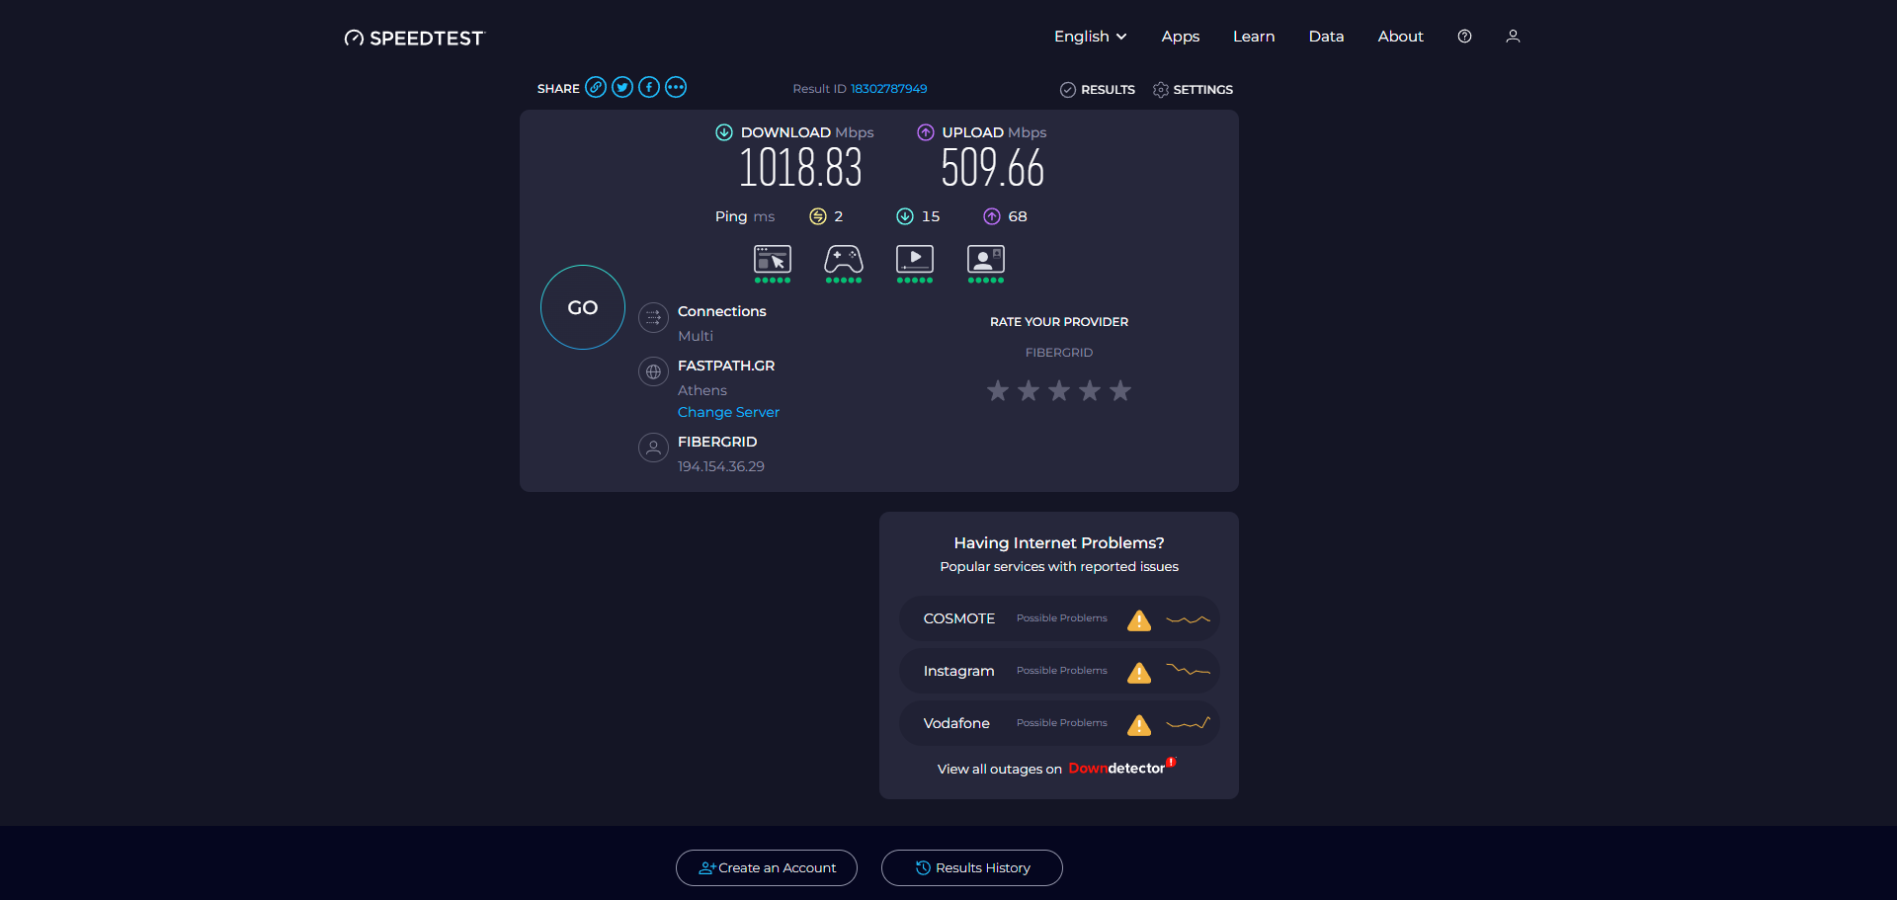
Task: Open the English language dropdown
Action: pyautogui.click(x=1089, y=36)
